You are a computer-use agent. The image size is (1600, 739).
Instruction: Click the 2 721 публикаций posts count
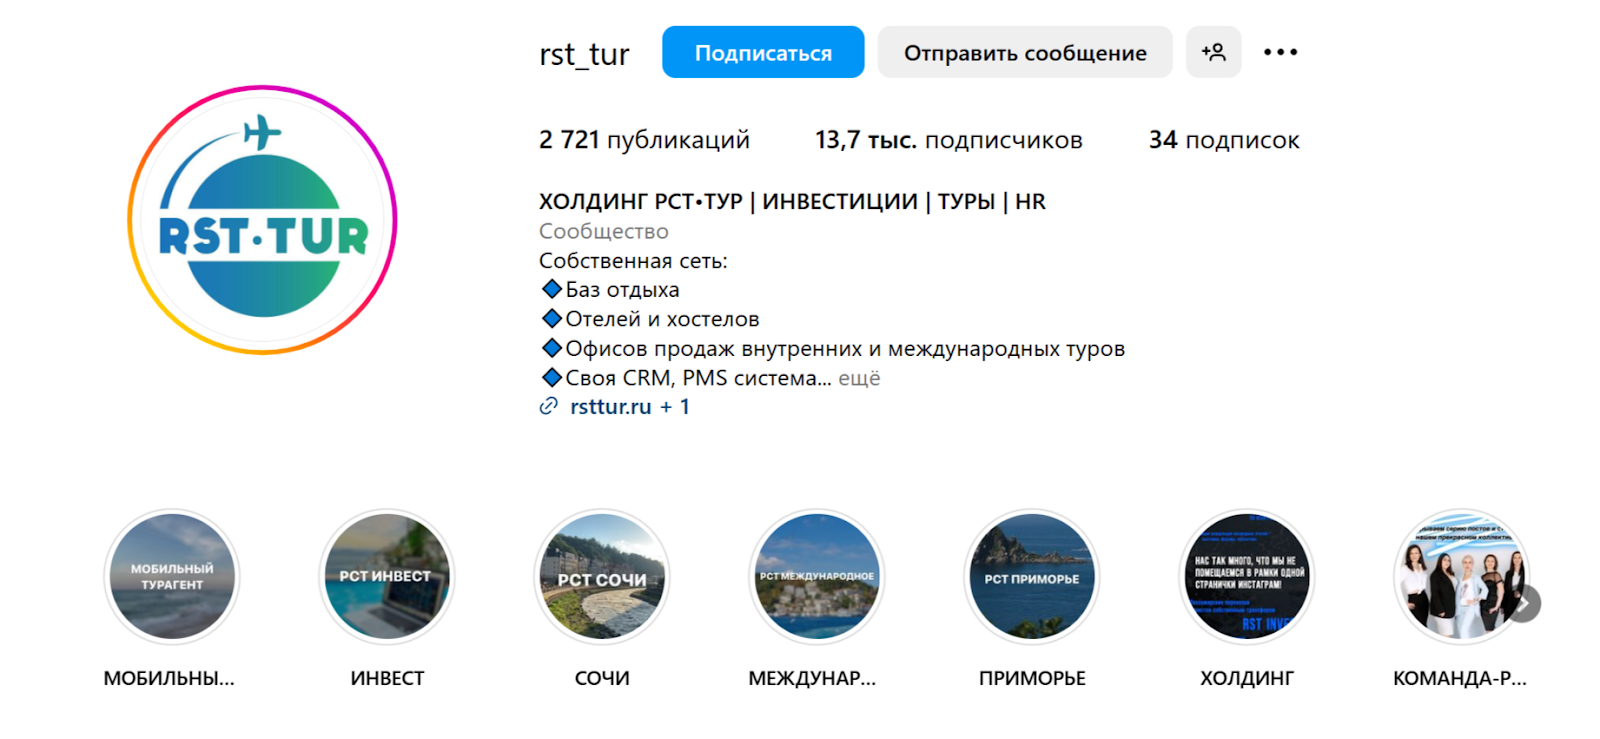pyautogui.click(x=644, y=140)
